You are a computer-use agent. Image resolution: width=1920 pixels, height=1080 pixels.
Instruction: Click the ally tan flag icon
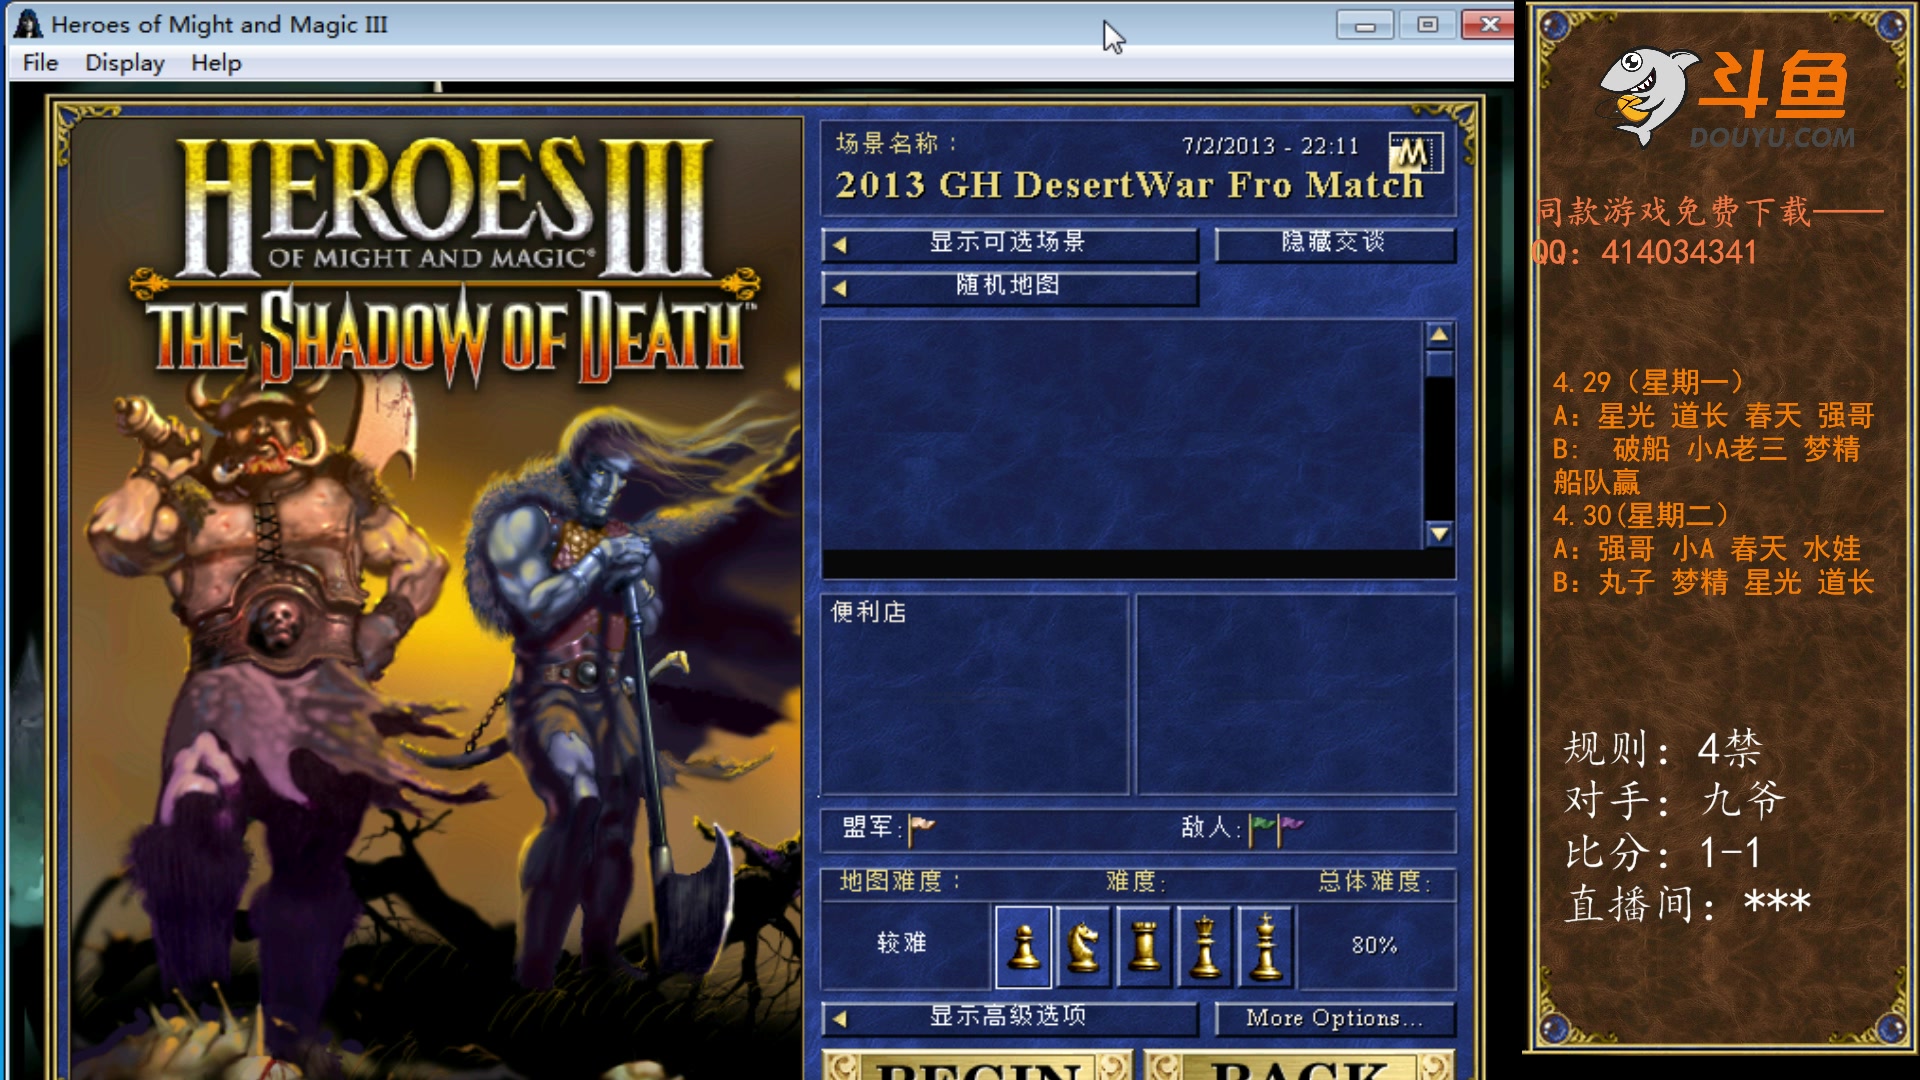(921, 828)
